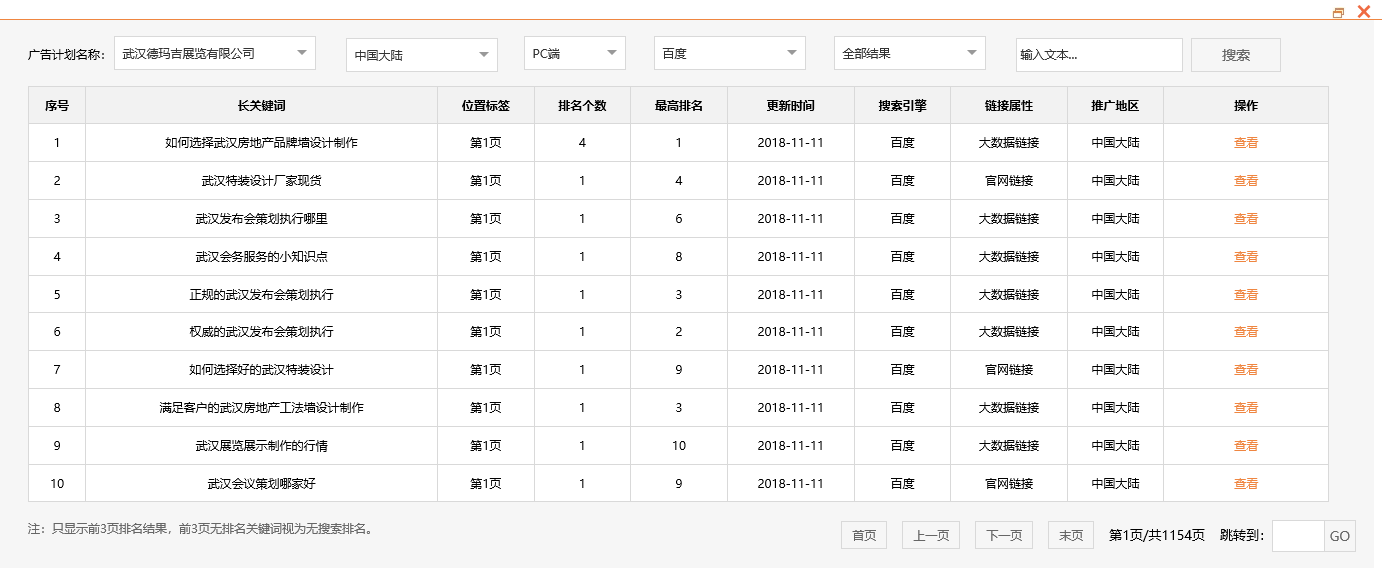The height and width of the screenshot is (568, 1382).
Task: Click the 链接属性 column header
Action: pos(1009,105)
